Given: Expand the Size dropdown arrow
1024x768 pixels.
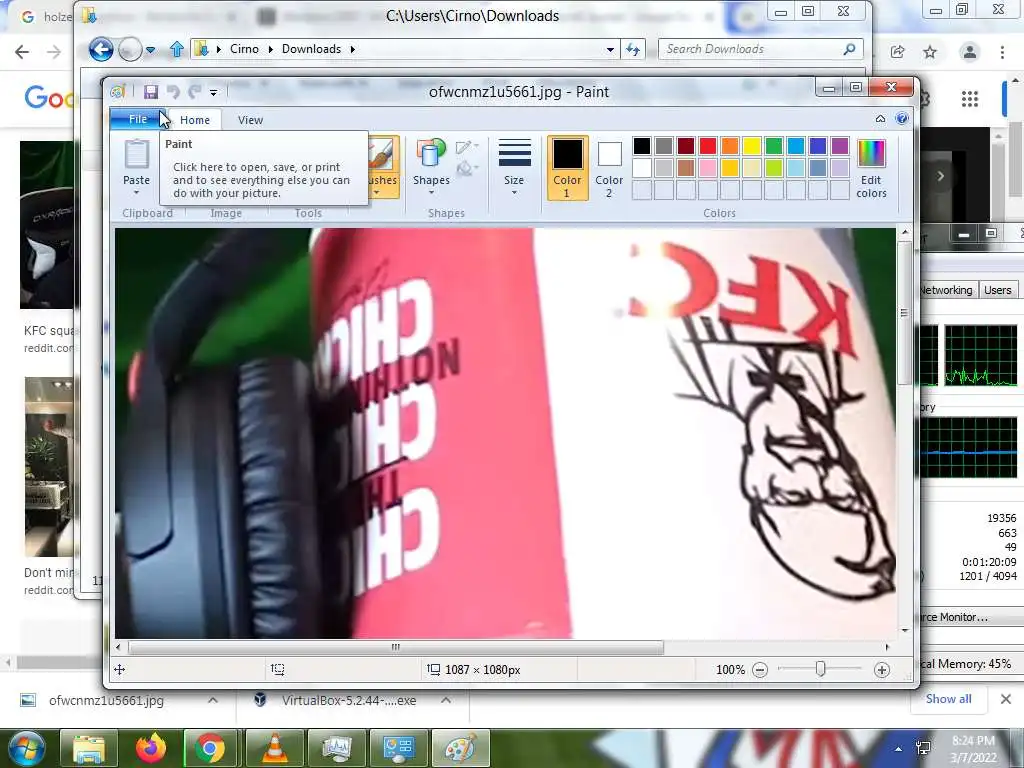Looking at the screenshot, I should 514,193.
